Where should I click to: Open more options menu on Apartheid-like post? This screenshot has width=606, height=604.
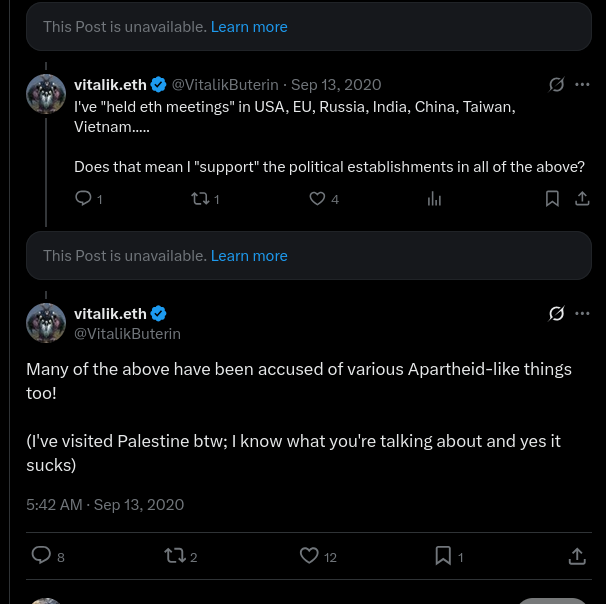click(x=582, y=313)
